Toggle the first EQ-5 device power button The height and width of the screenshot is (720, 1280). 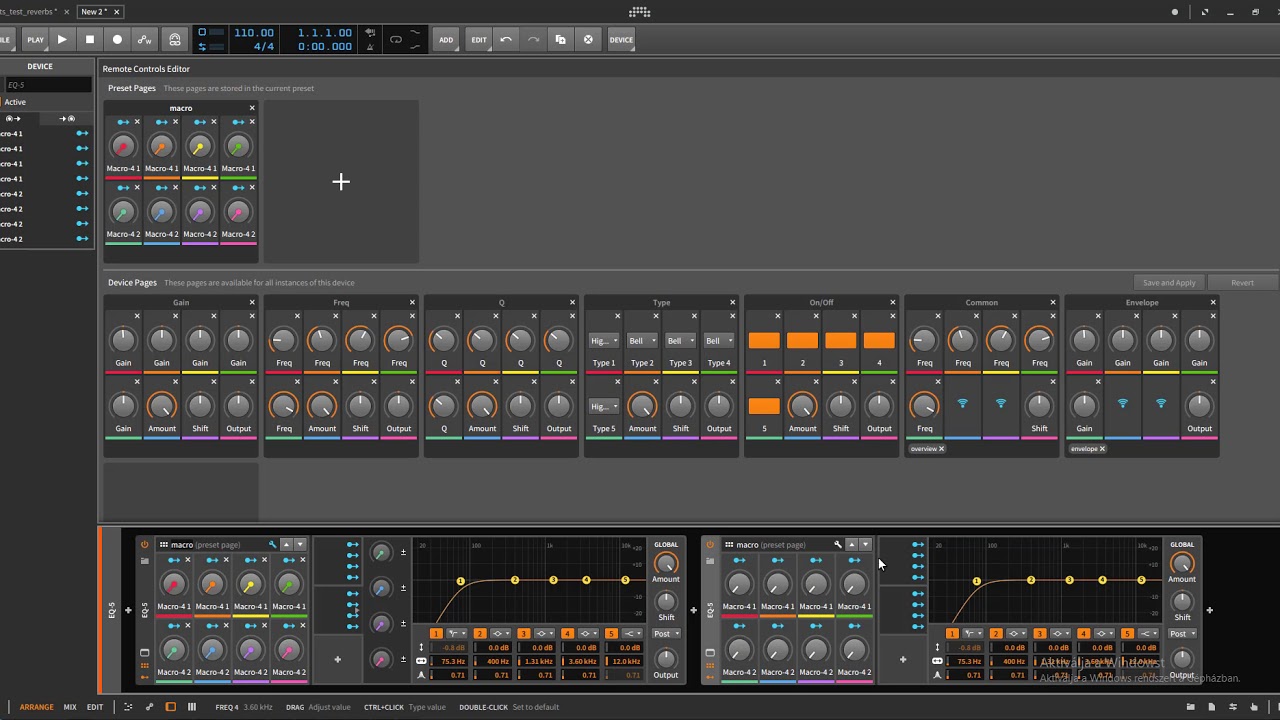144,545
